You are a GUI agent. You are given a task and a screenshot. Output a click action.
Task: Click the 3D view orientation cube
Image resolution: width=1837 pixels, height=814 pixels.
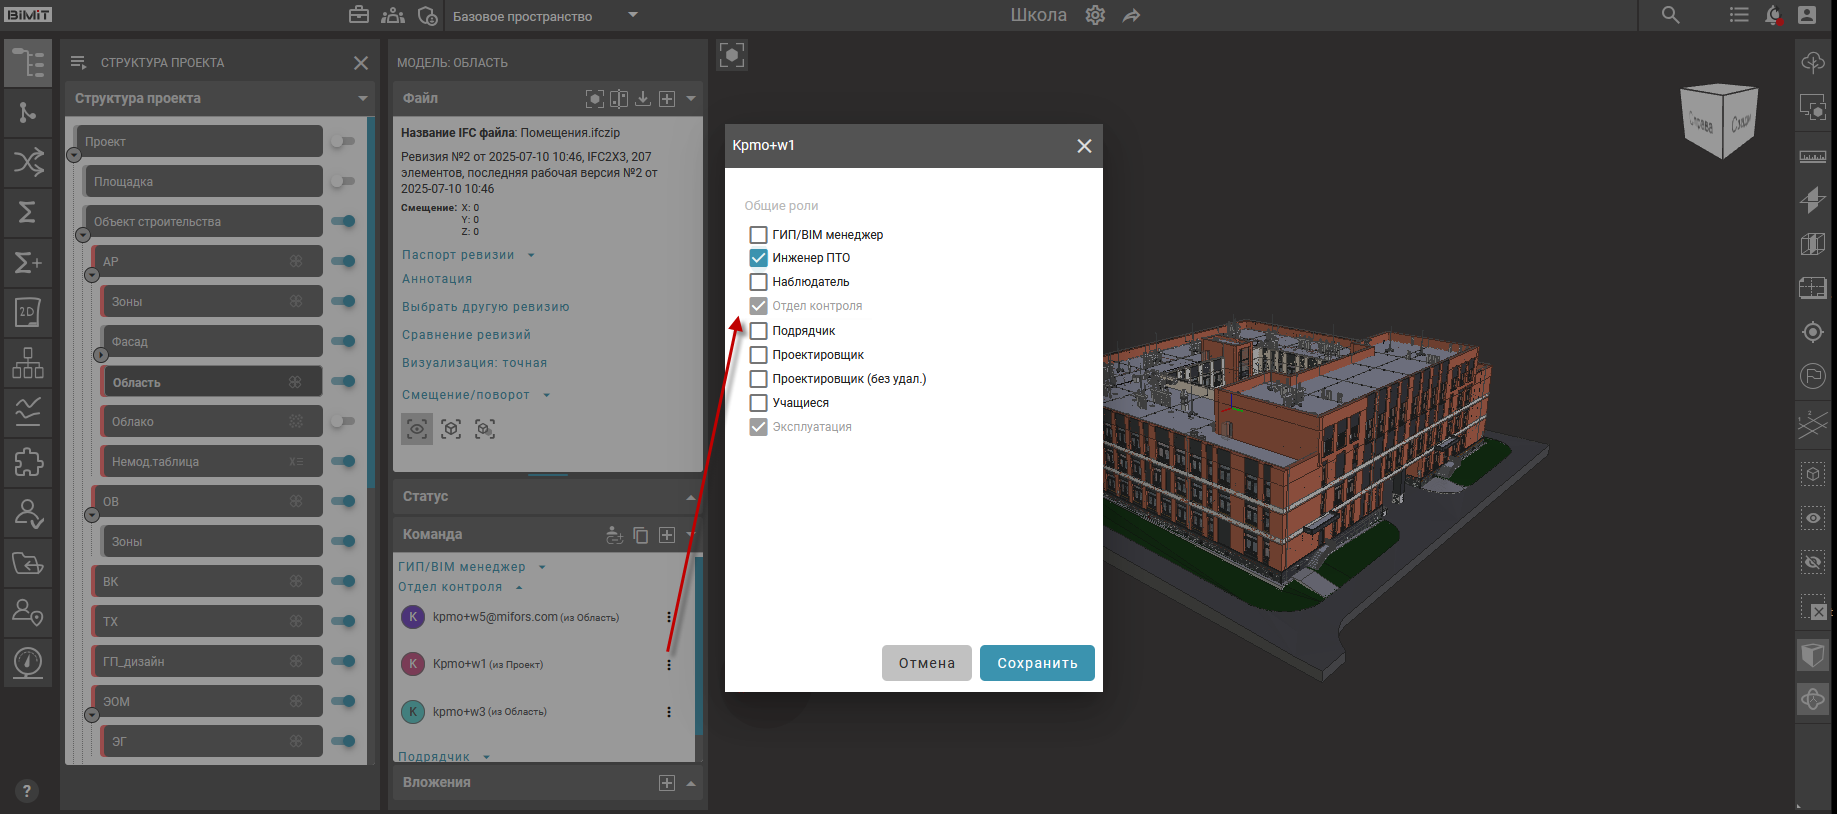(x=1719, y=121)
